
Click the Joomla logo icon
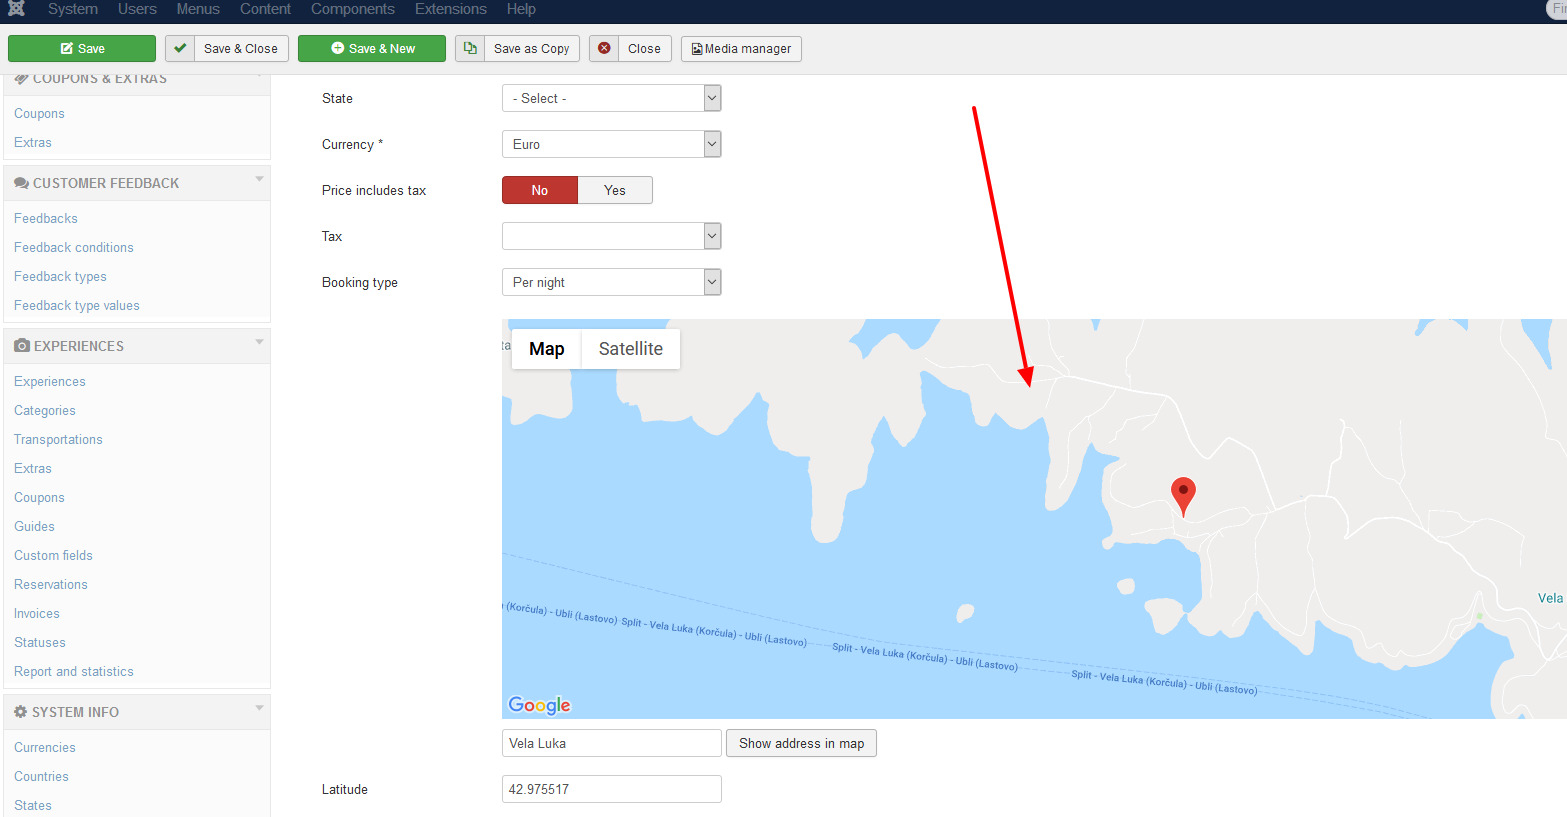[17, 9]
